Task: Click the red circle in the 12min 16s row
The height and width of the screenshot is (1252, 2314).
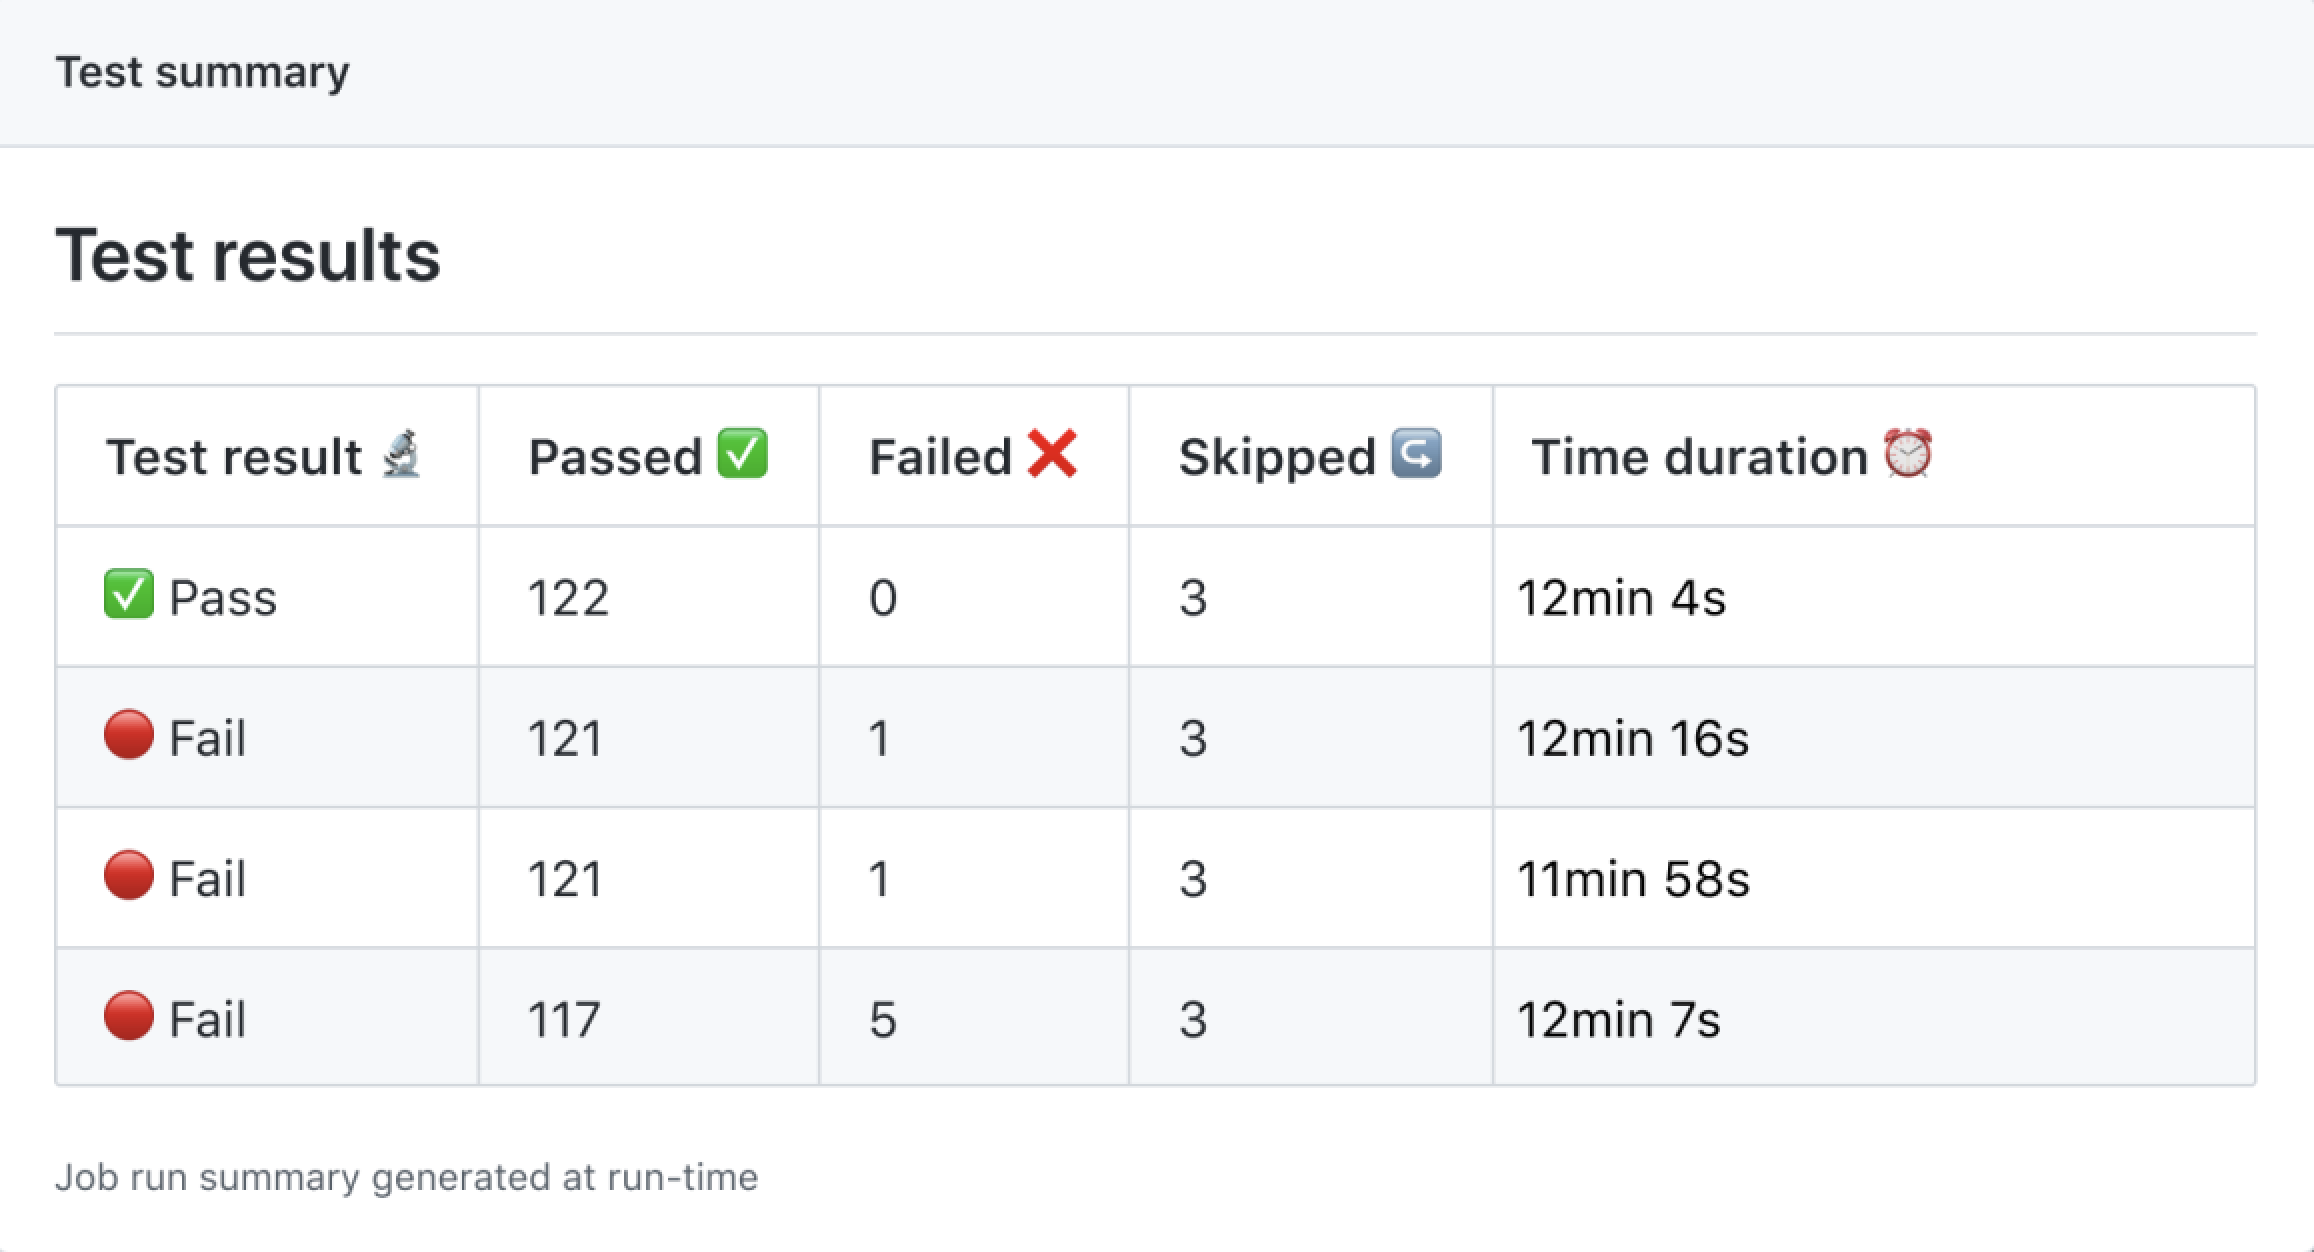Action: click(x=129, y=736)
